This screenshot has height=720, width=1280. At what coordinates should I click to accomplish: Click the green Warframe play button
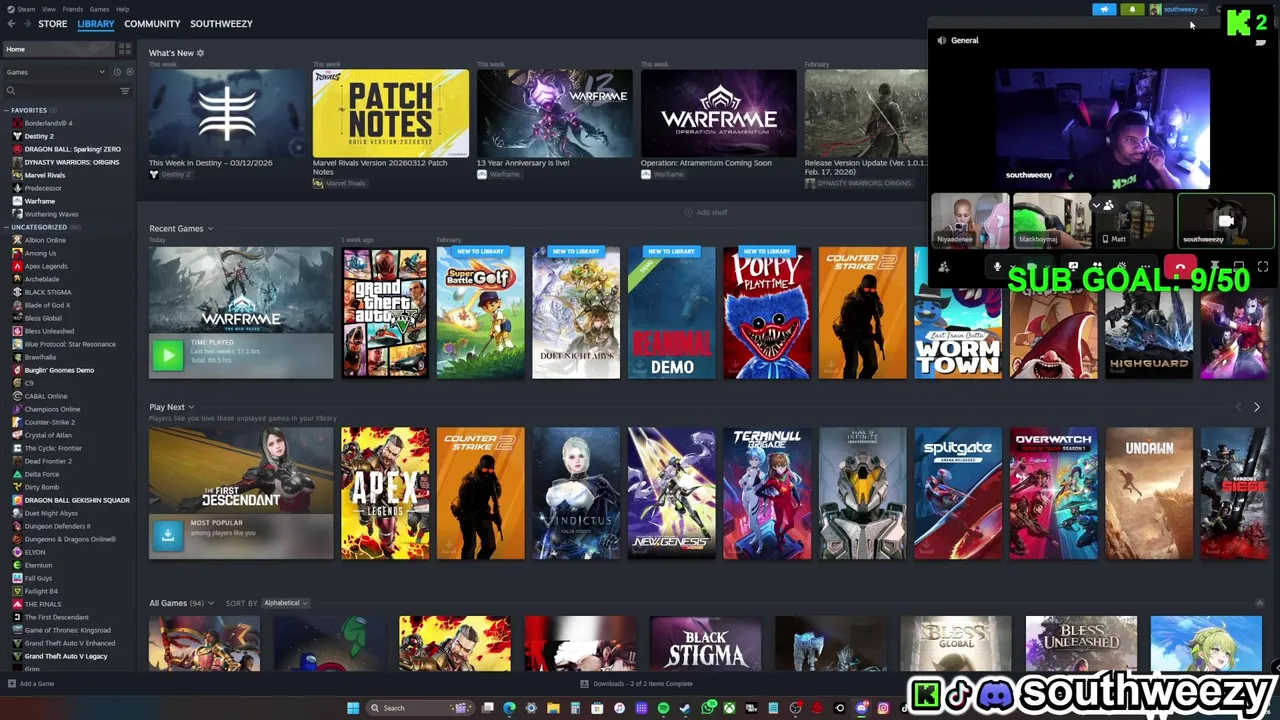(168, 355)
